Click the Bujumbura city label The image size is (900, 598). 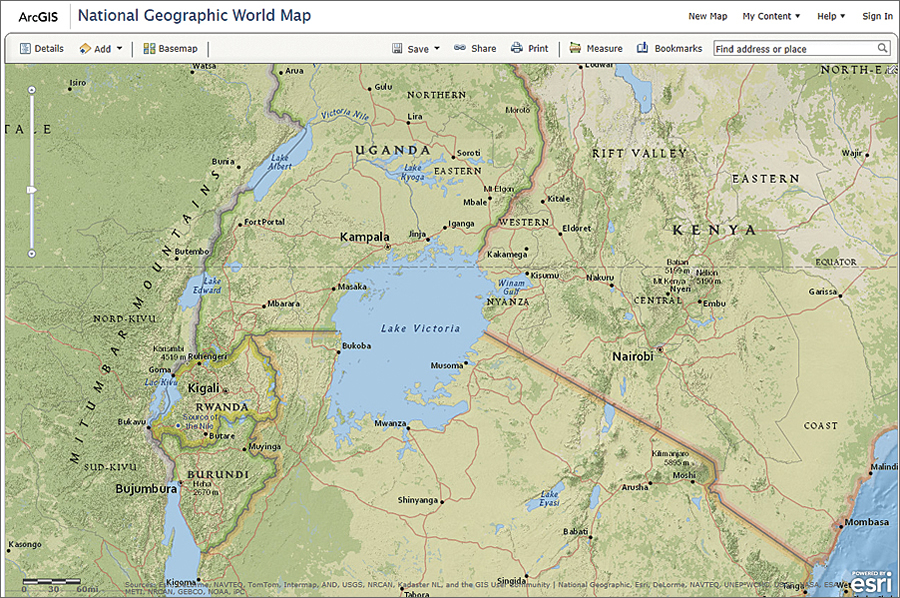[x=146, y=488]
